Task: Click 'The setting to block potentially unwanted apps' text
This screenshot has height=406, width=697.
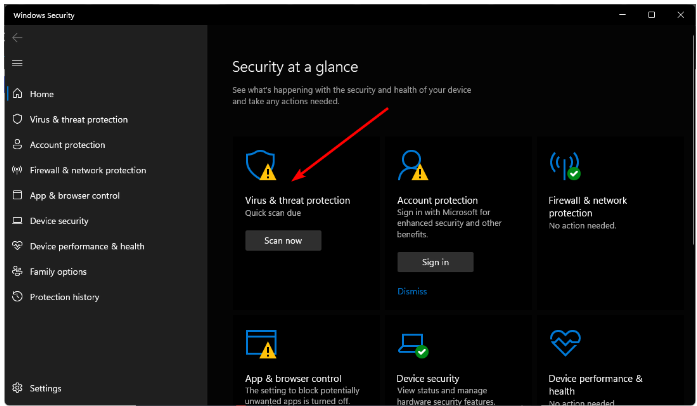Action: (x=302, y=396)
